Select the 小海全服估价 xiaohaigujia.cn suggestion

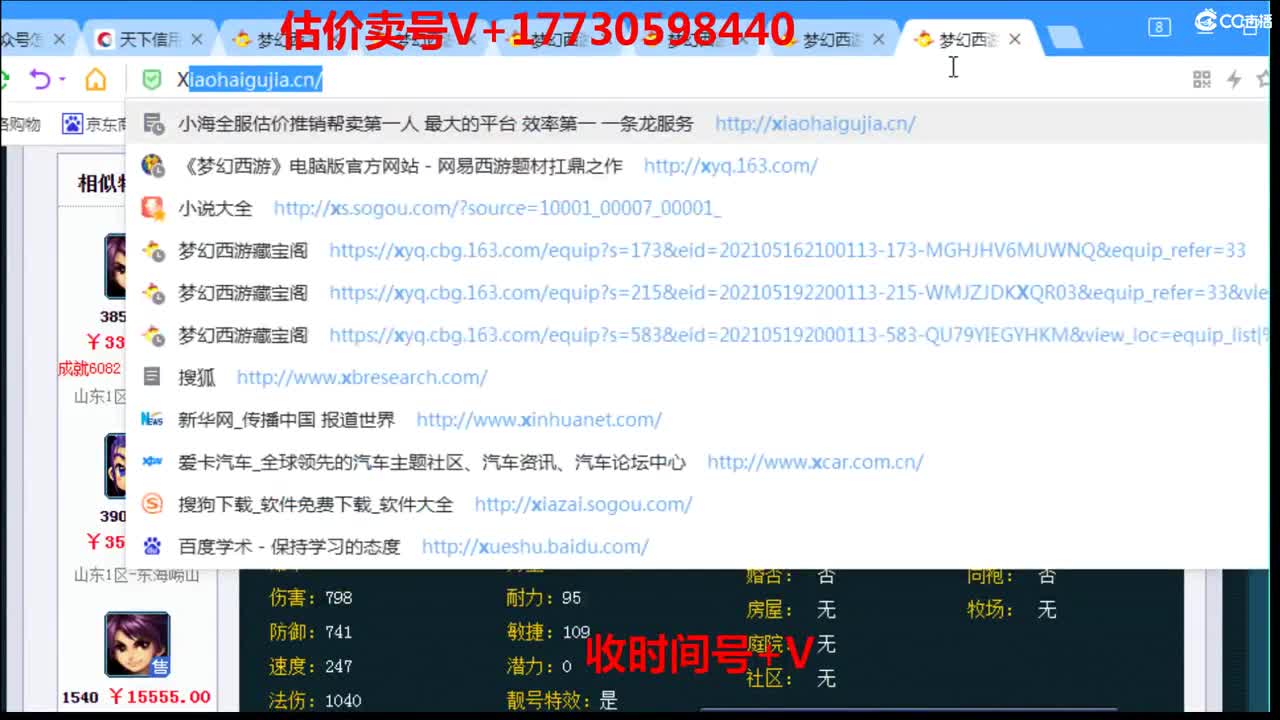[x=697, y=124]
